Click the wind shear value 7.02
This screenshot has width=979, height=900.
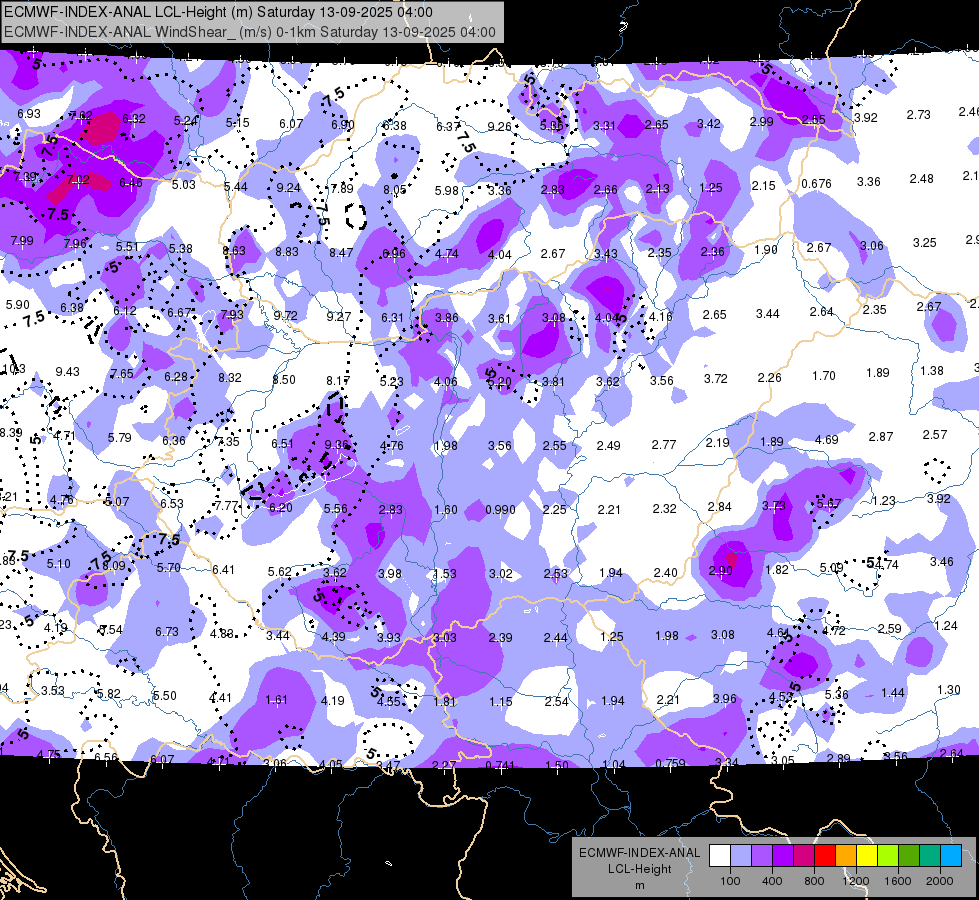tap(78, 180)
